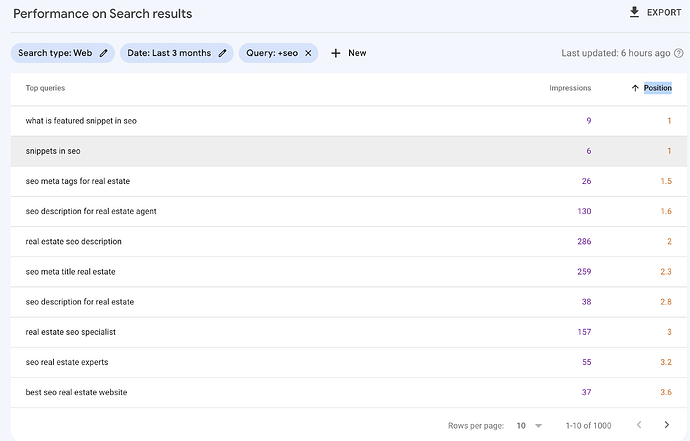The height and width of the screenshot is (441, 690).
Task: Select query 'what is featured snippet in seo'
Action: 81,121
